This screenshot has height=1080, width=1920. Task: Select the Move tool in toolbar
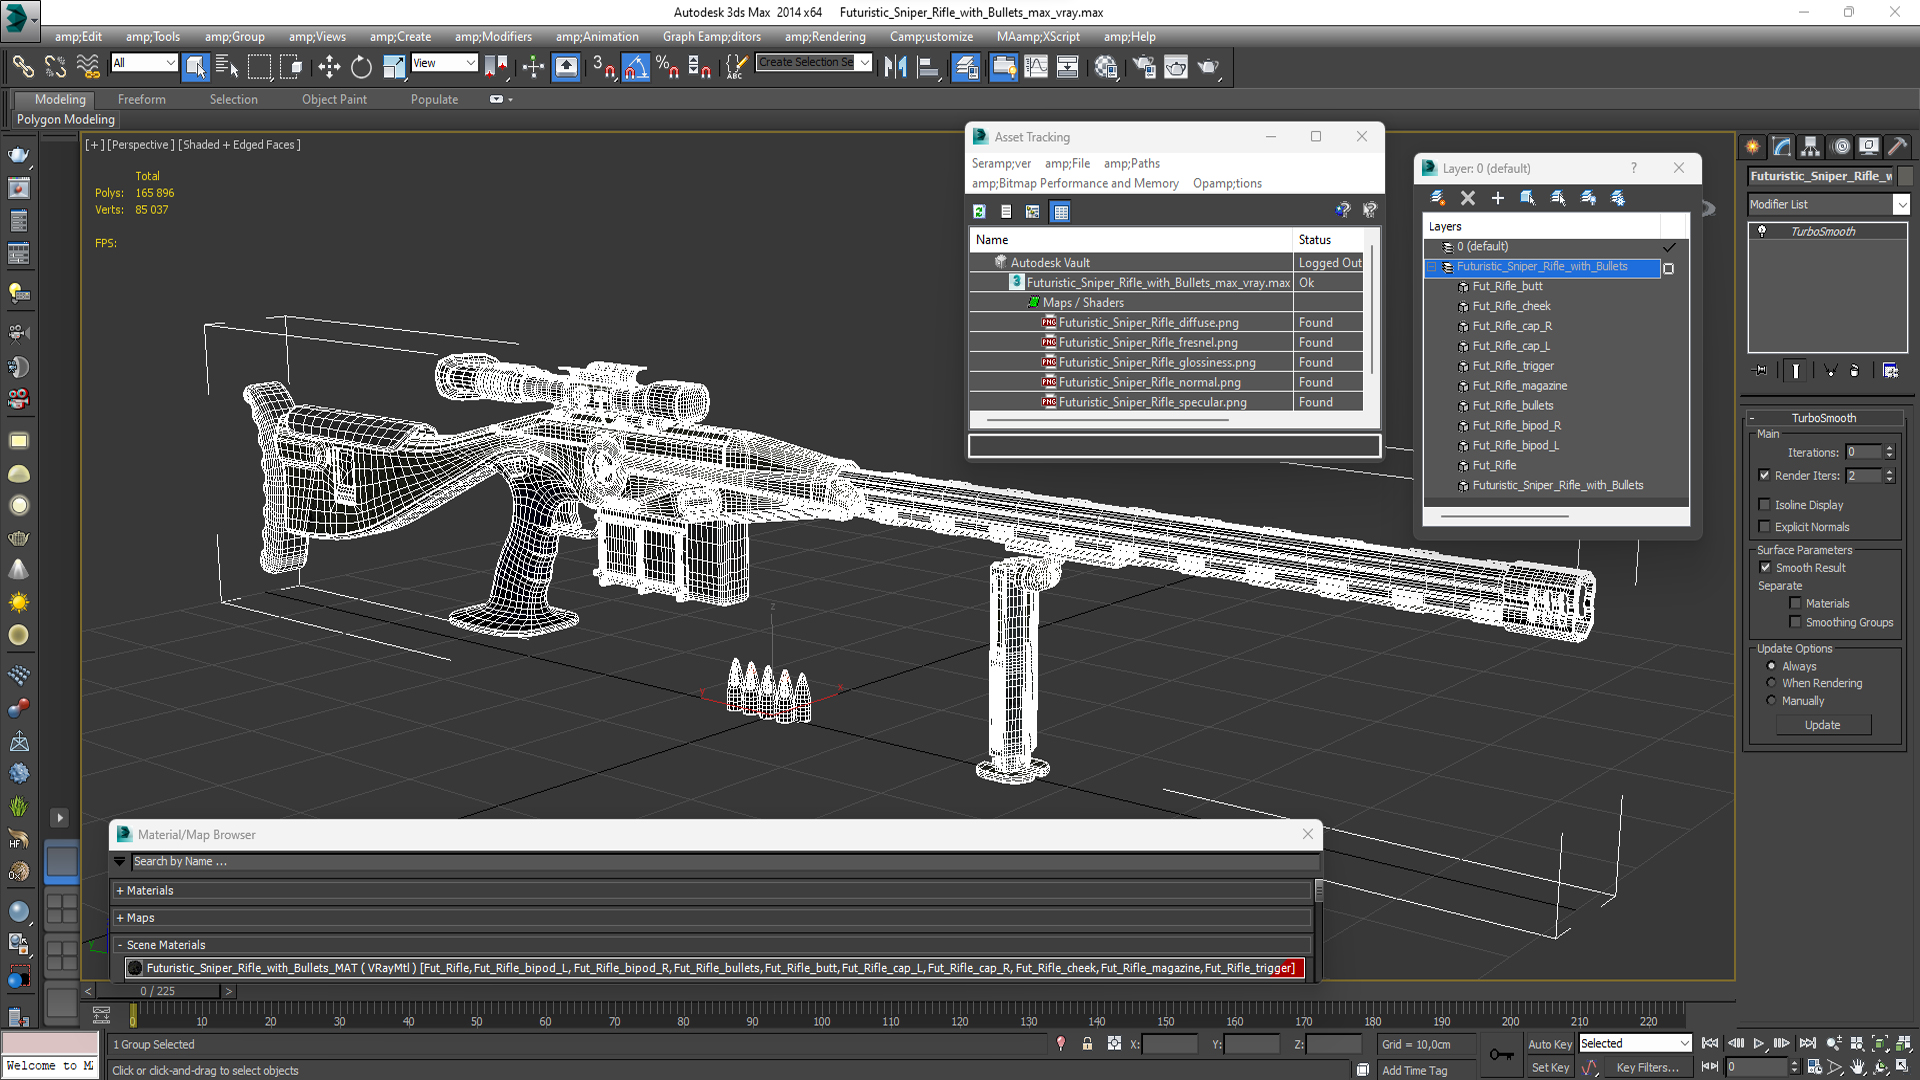point(329,67)
